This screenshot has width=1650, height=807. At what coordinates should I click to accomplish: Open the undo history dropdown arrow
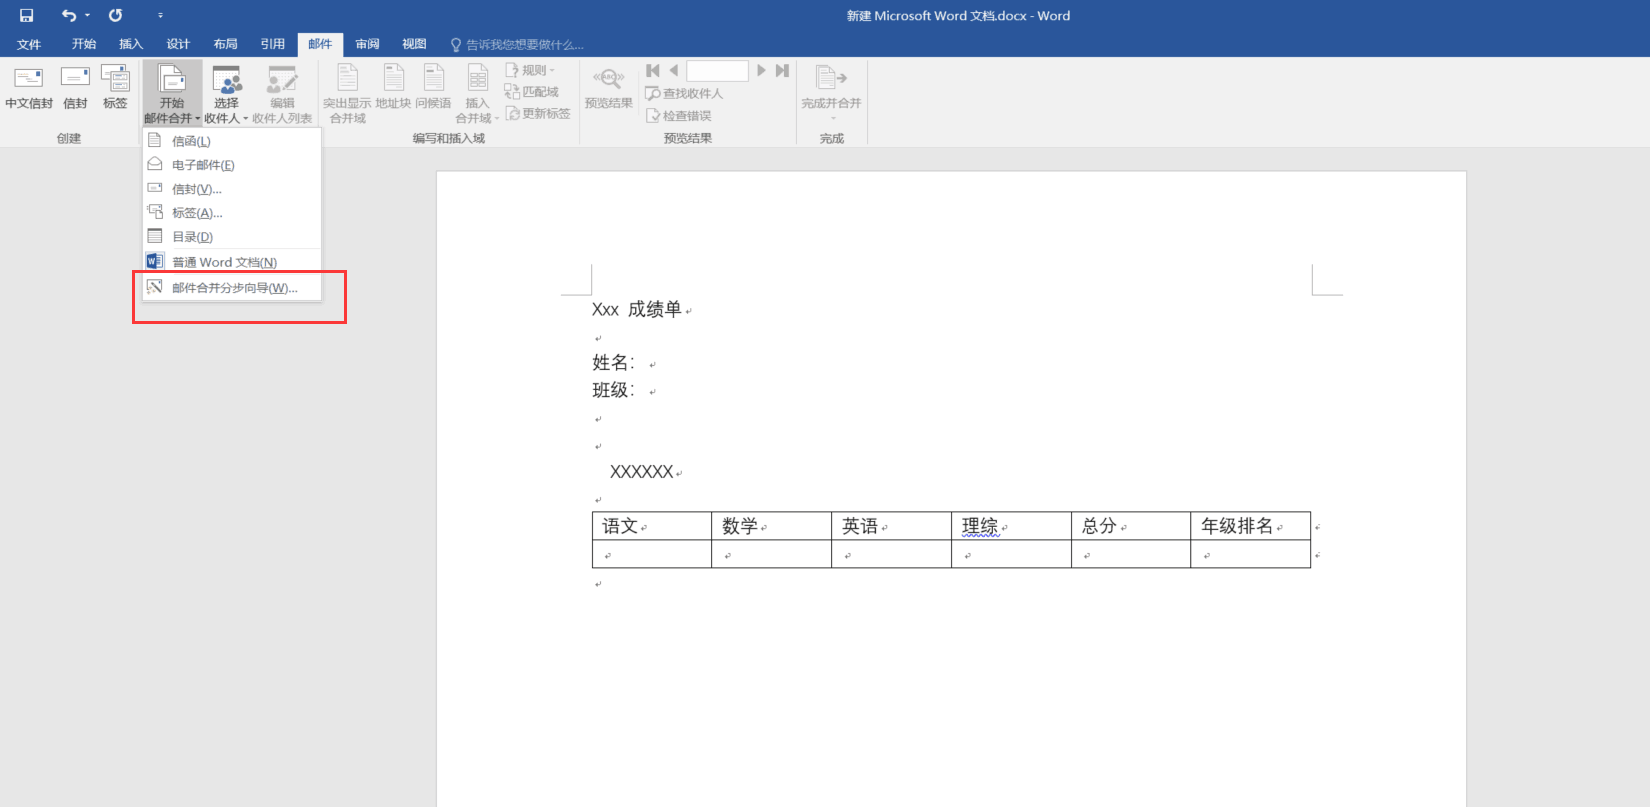click(x=88, y=15)
